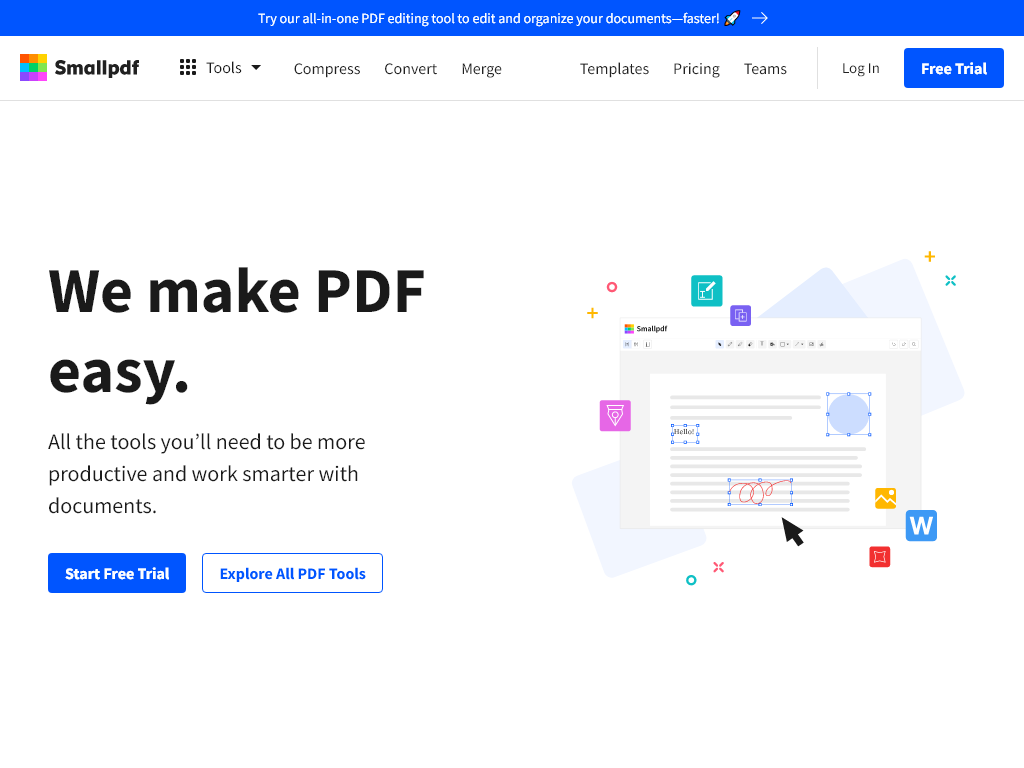This screenshot has width=1024, height=768.
Task: Click the Free Trial header button
Action: (x=953, y=68)
